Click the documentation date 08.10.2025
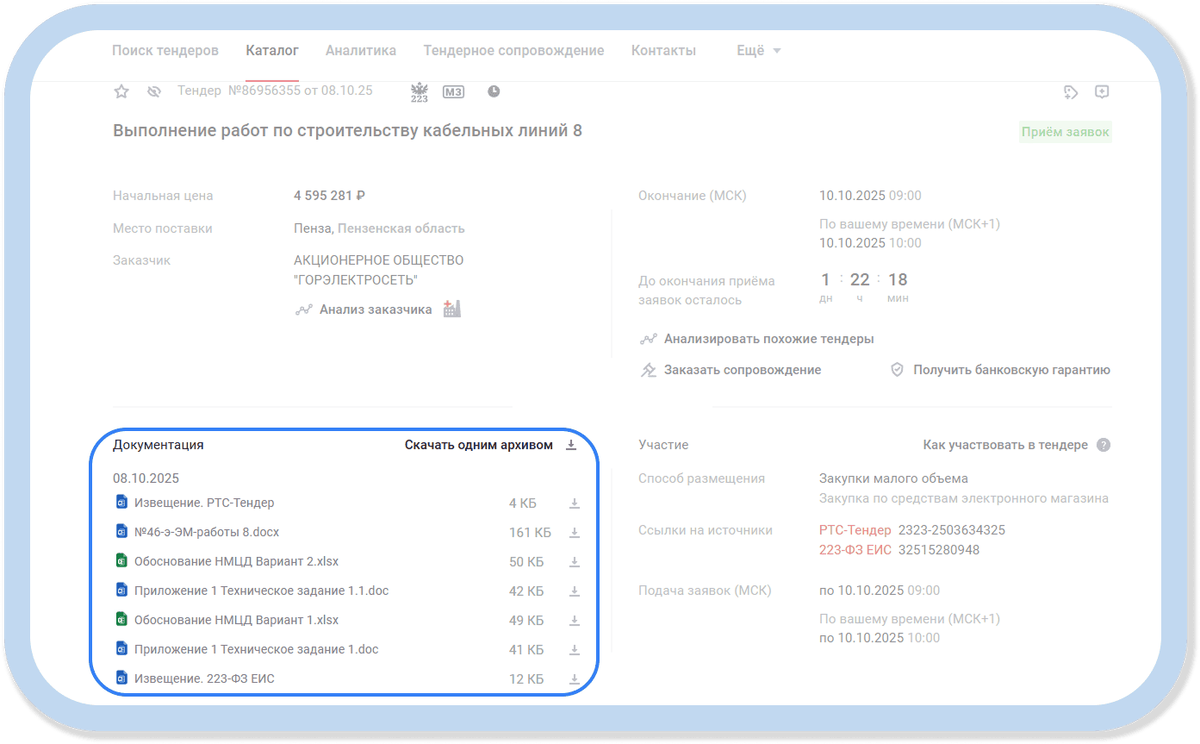Viewport: 1200px width, 744px height. pyautogui.click(x=146, y=478)
